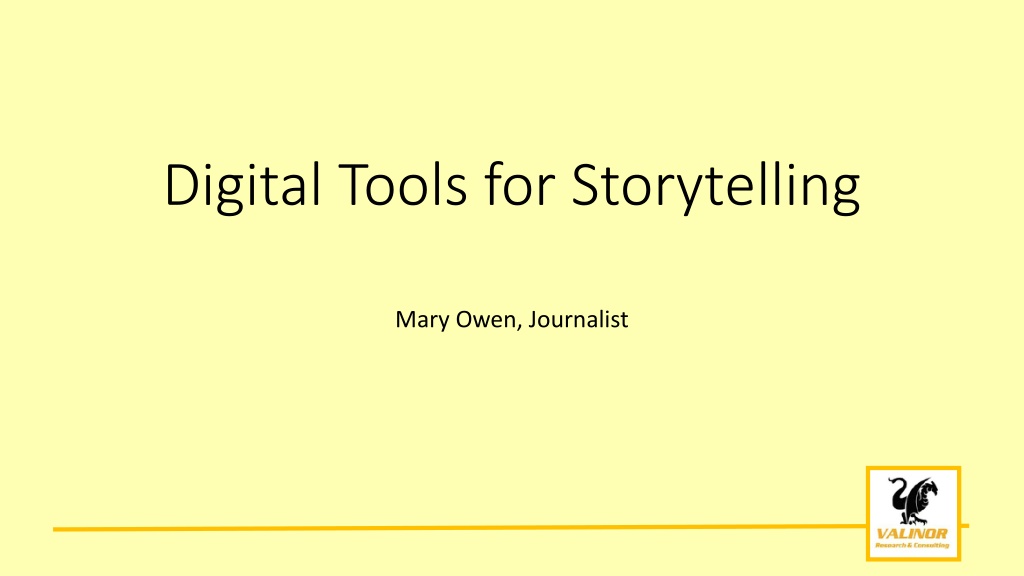Click the 'Research & Consulting' tagline in logo
Screen dimensions: 1024x576
coord(912,545)
